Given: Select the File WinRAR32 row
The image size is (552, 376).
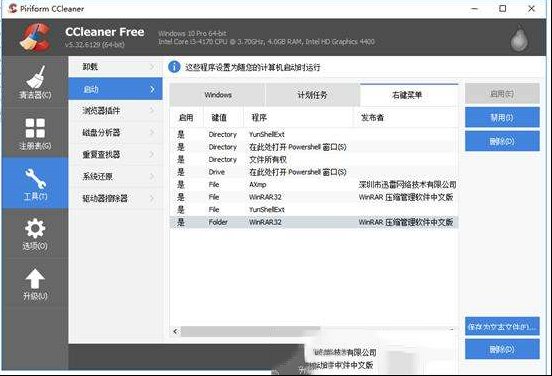Looking at the screenshot, I should [x=314, y=197].
